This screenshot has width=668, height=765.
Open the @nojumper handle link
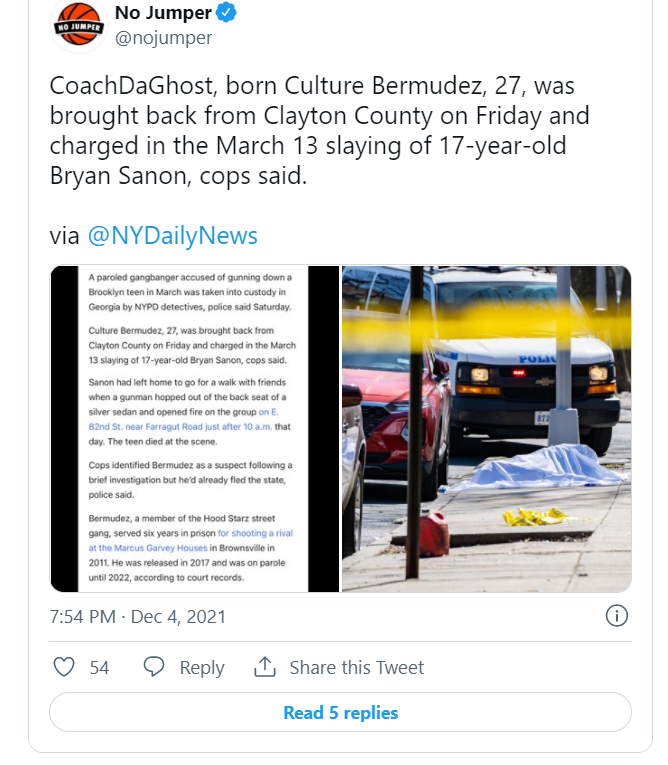(164, 38)
